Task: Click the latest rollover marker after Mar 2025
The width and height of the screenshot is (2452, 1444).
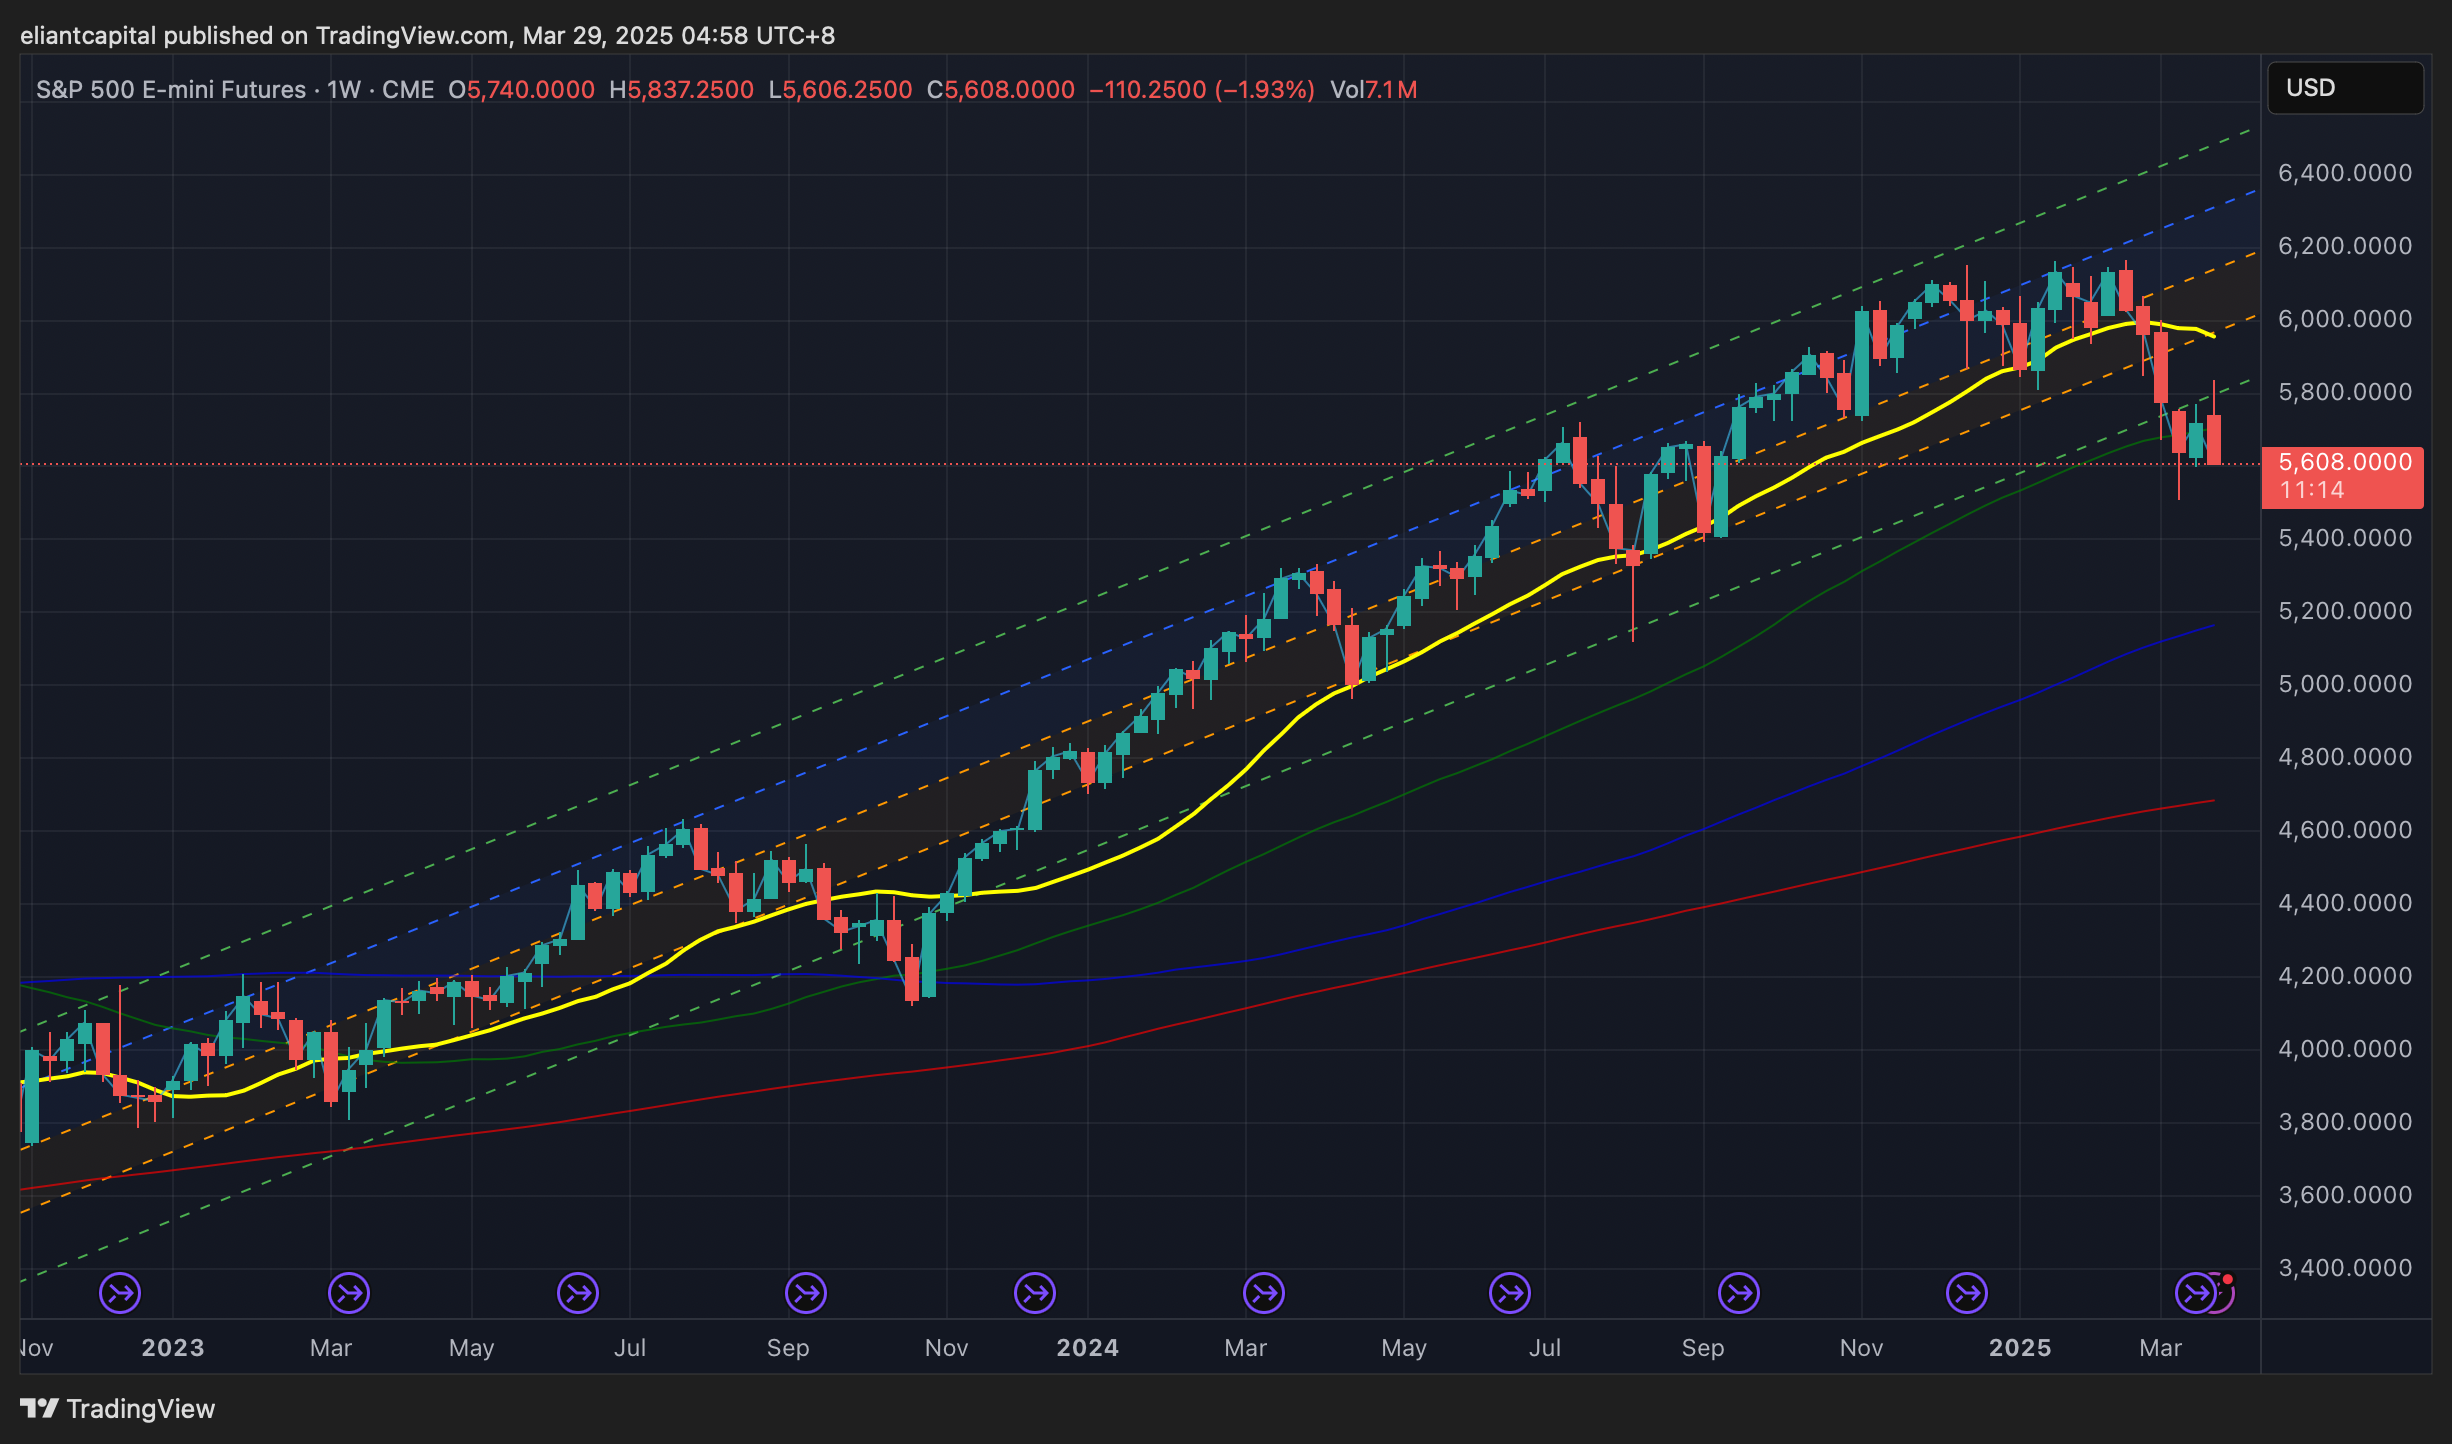Action: pos(2194,1293)
